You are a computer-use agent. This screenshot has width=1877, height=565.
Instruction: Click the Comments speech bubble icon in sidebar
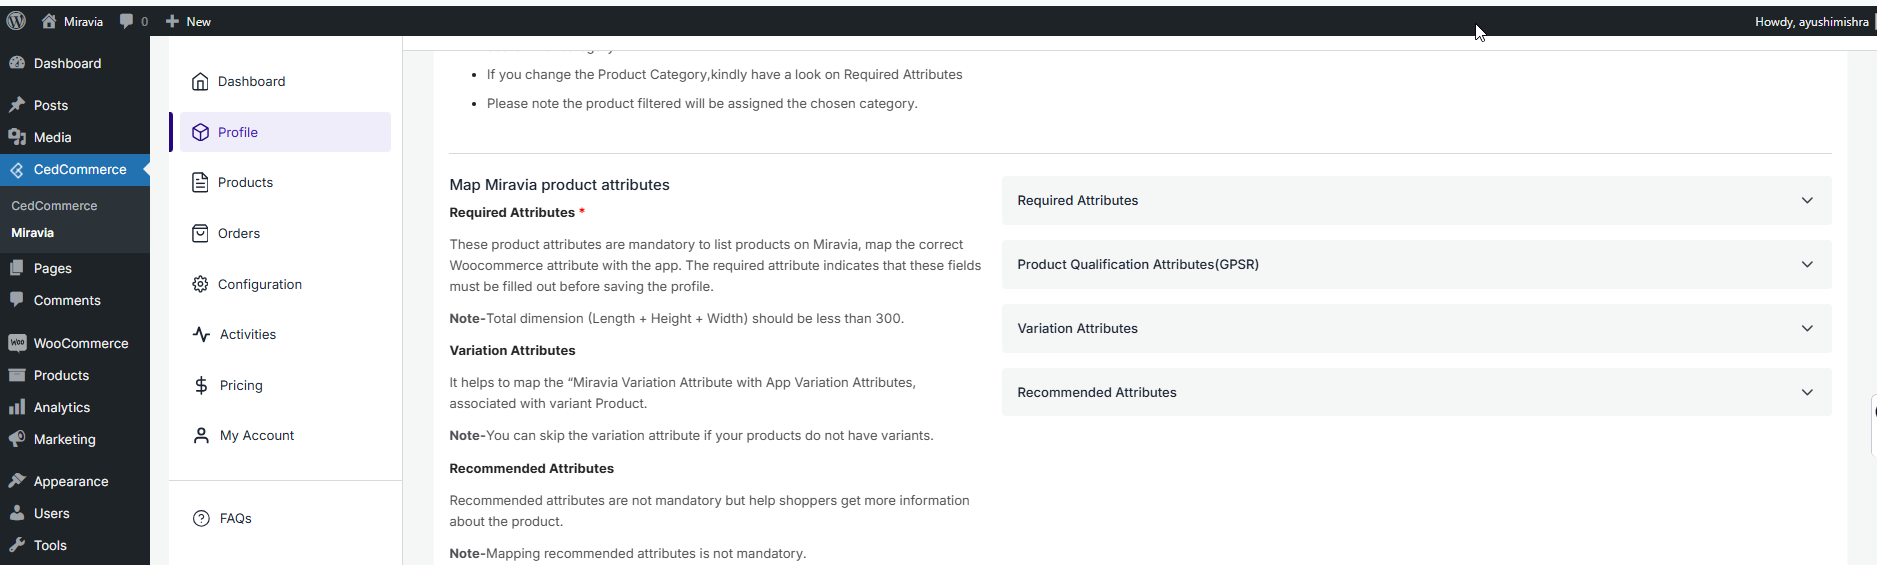pyautogui.click(x=17, y=300)
